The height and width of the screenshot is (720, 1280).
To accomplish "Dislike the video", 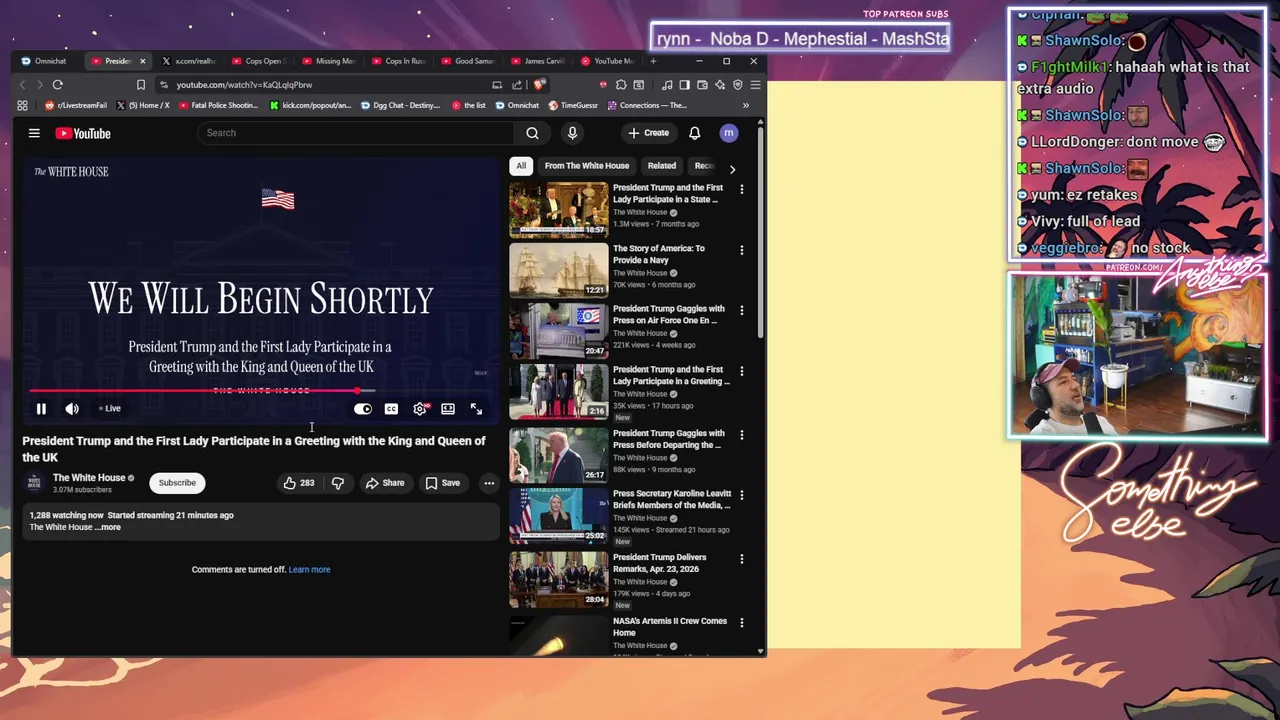I will click(x=338, y=483).
